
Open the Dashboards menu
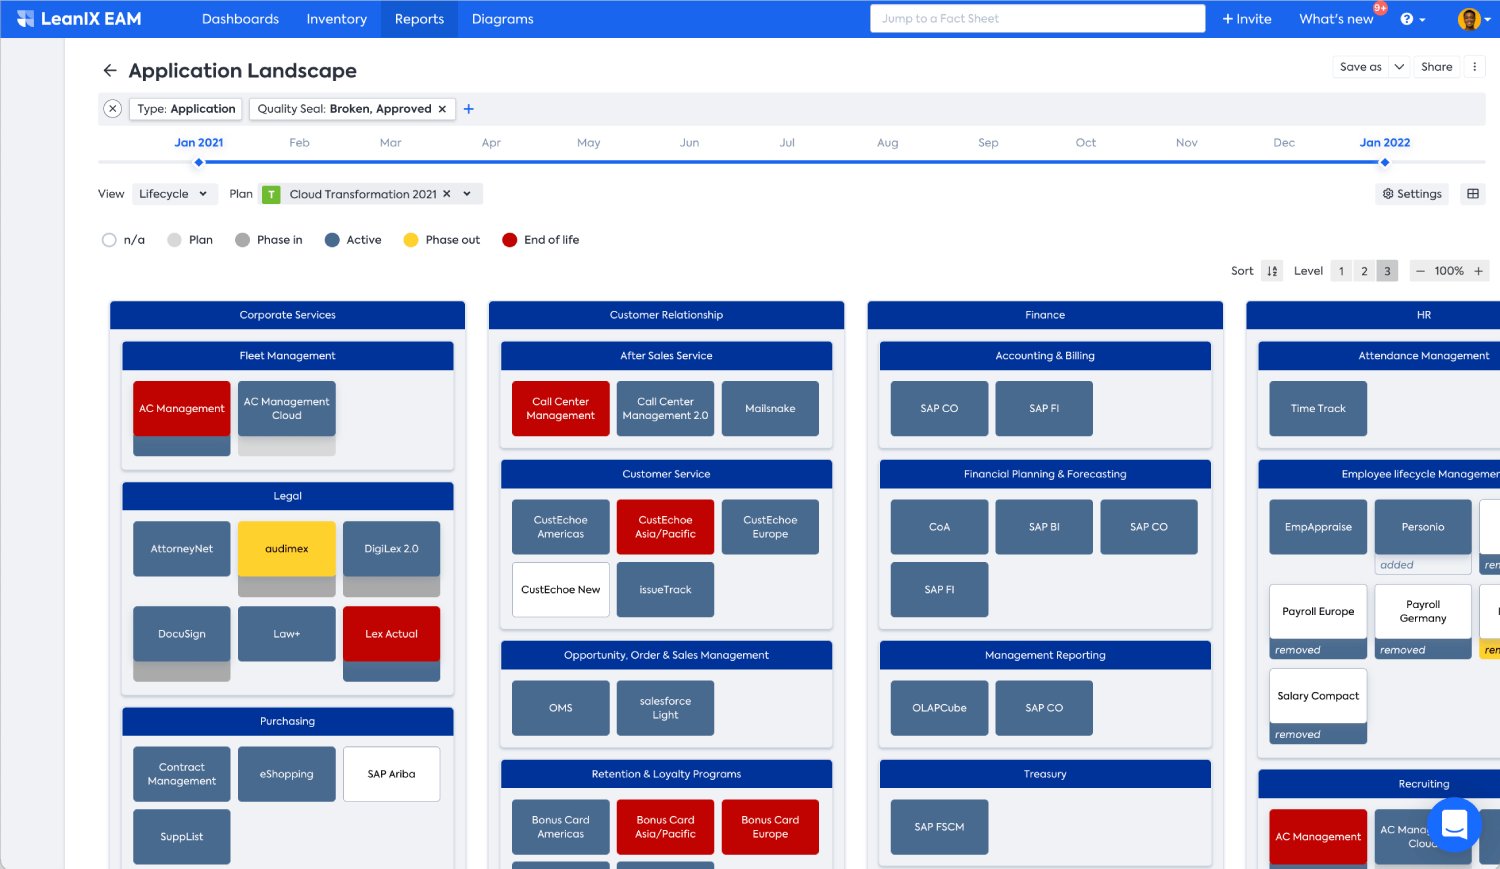click(x=240, y=19)
